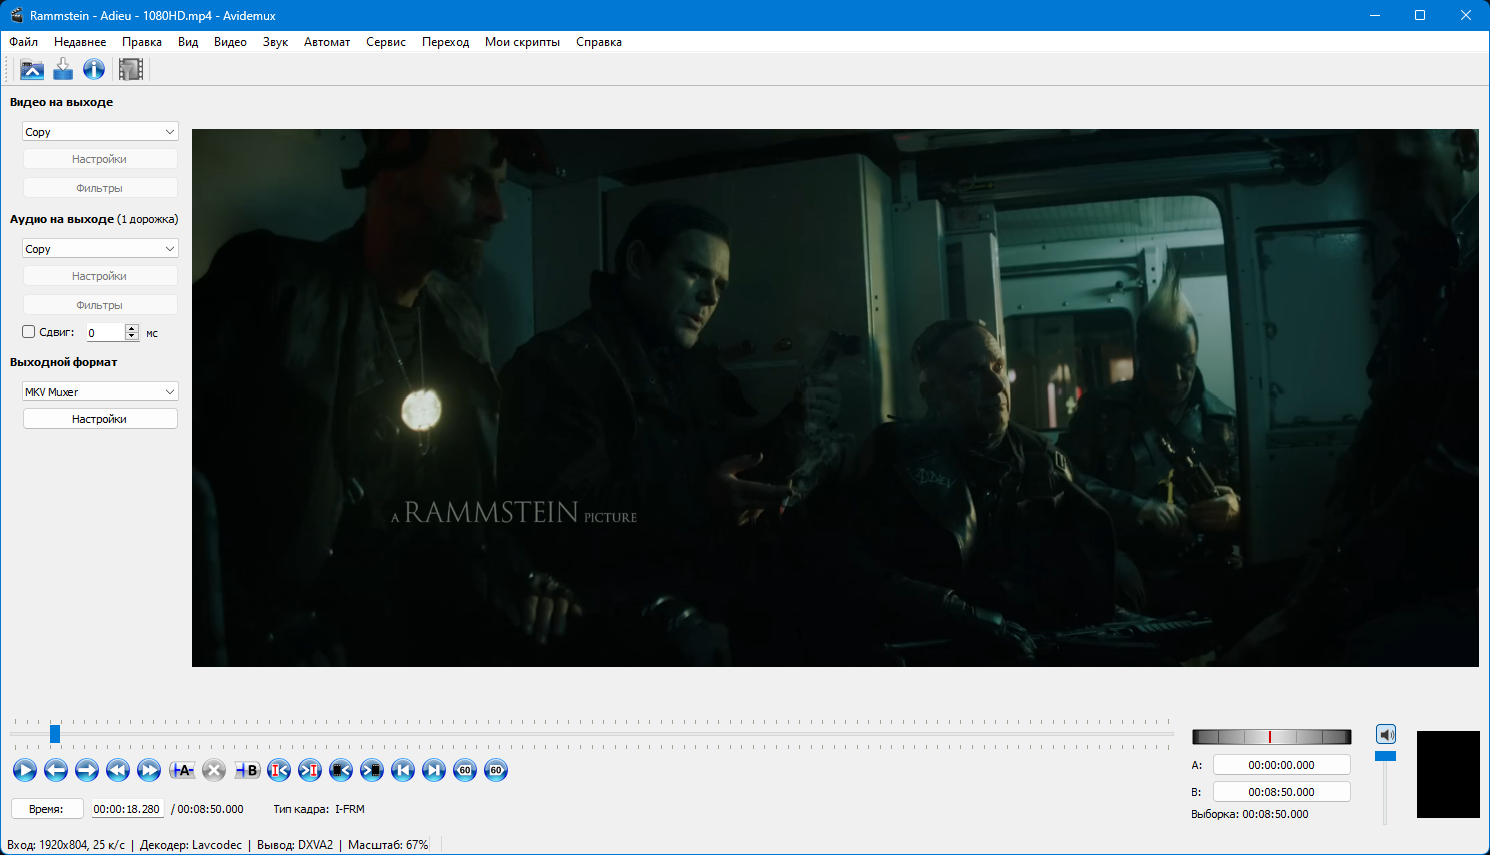
Task: Click the open video file icon
Action: (32, 69)
